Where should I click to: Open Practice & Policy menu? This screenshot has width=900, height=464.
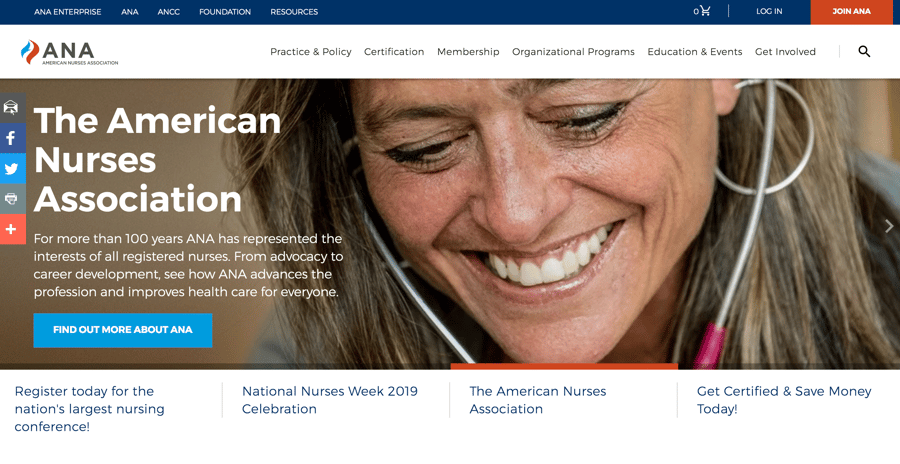[x=311, y=52]
